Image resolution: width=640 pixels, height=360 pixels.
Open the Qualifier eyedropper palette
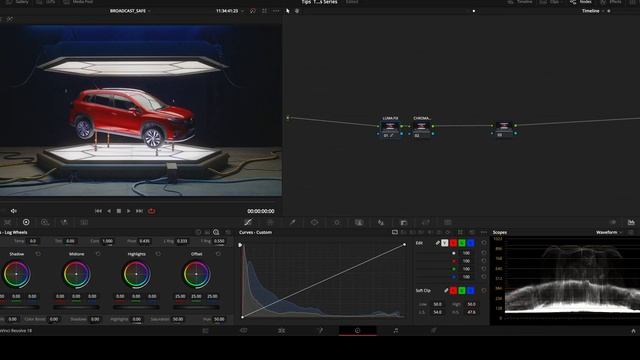[x=292, y=222]
